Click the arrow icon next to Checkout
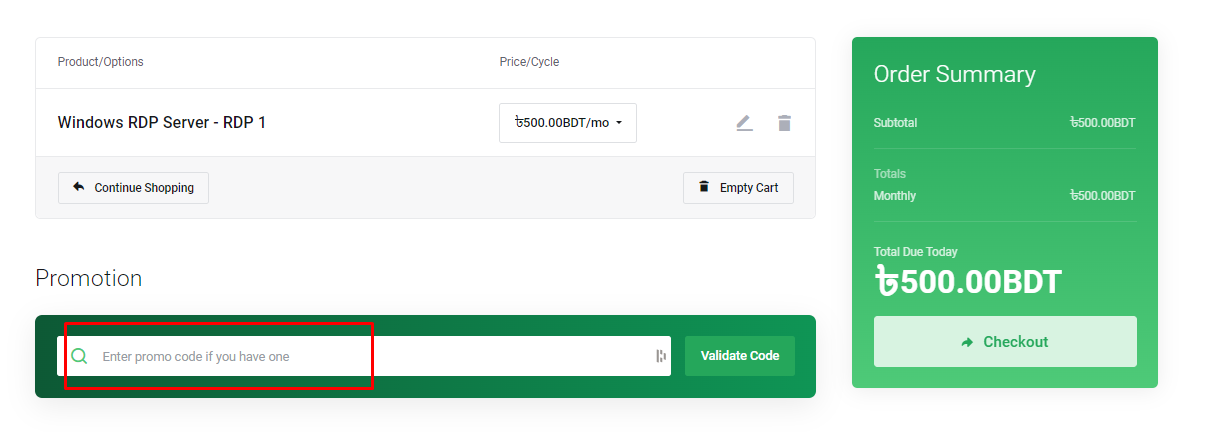1206x432 pixels. [967, 342]
